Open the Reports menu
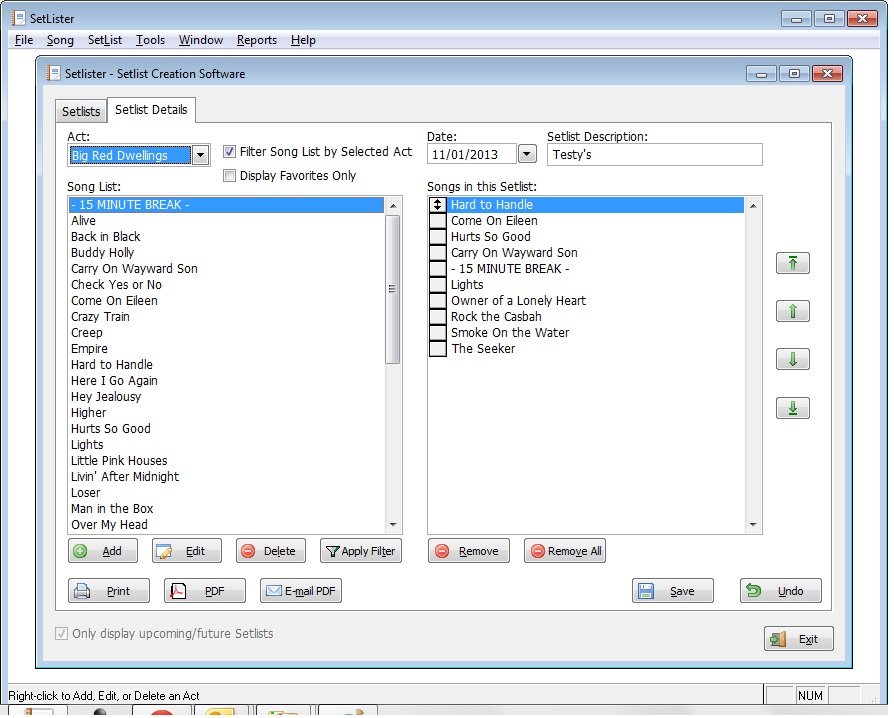 257,40
